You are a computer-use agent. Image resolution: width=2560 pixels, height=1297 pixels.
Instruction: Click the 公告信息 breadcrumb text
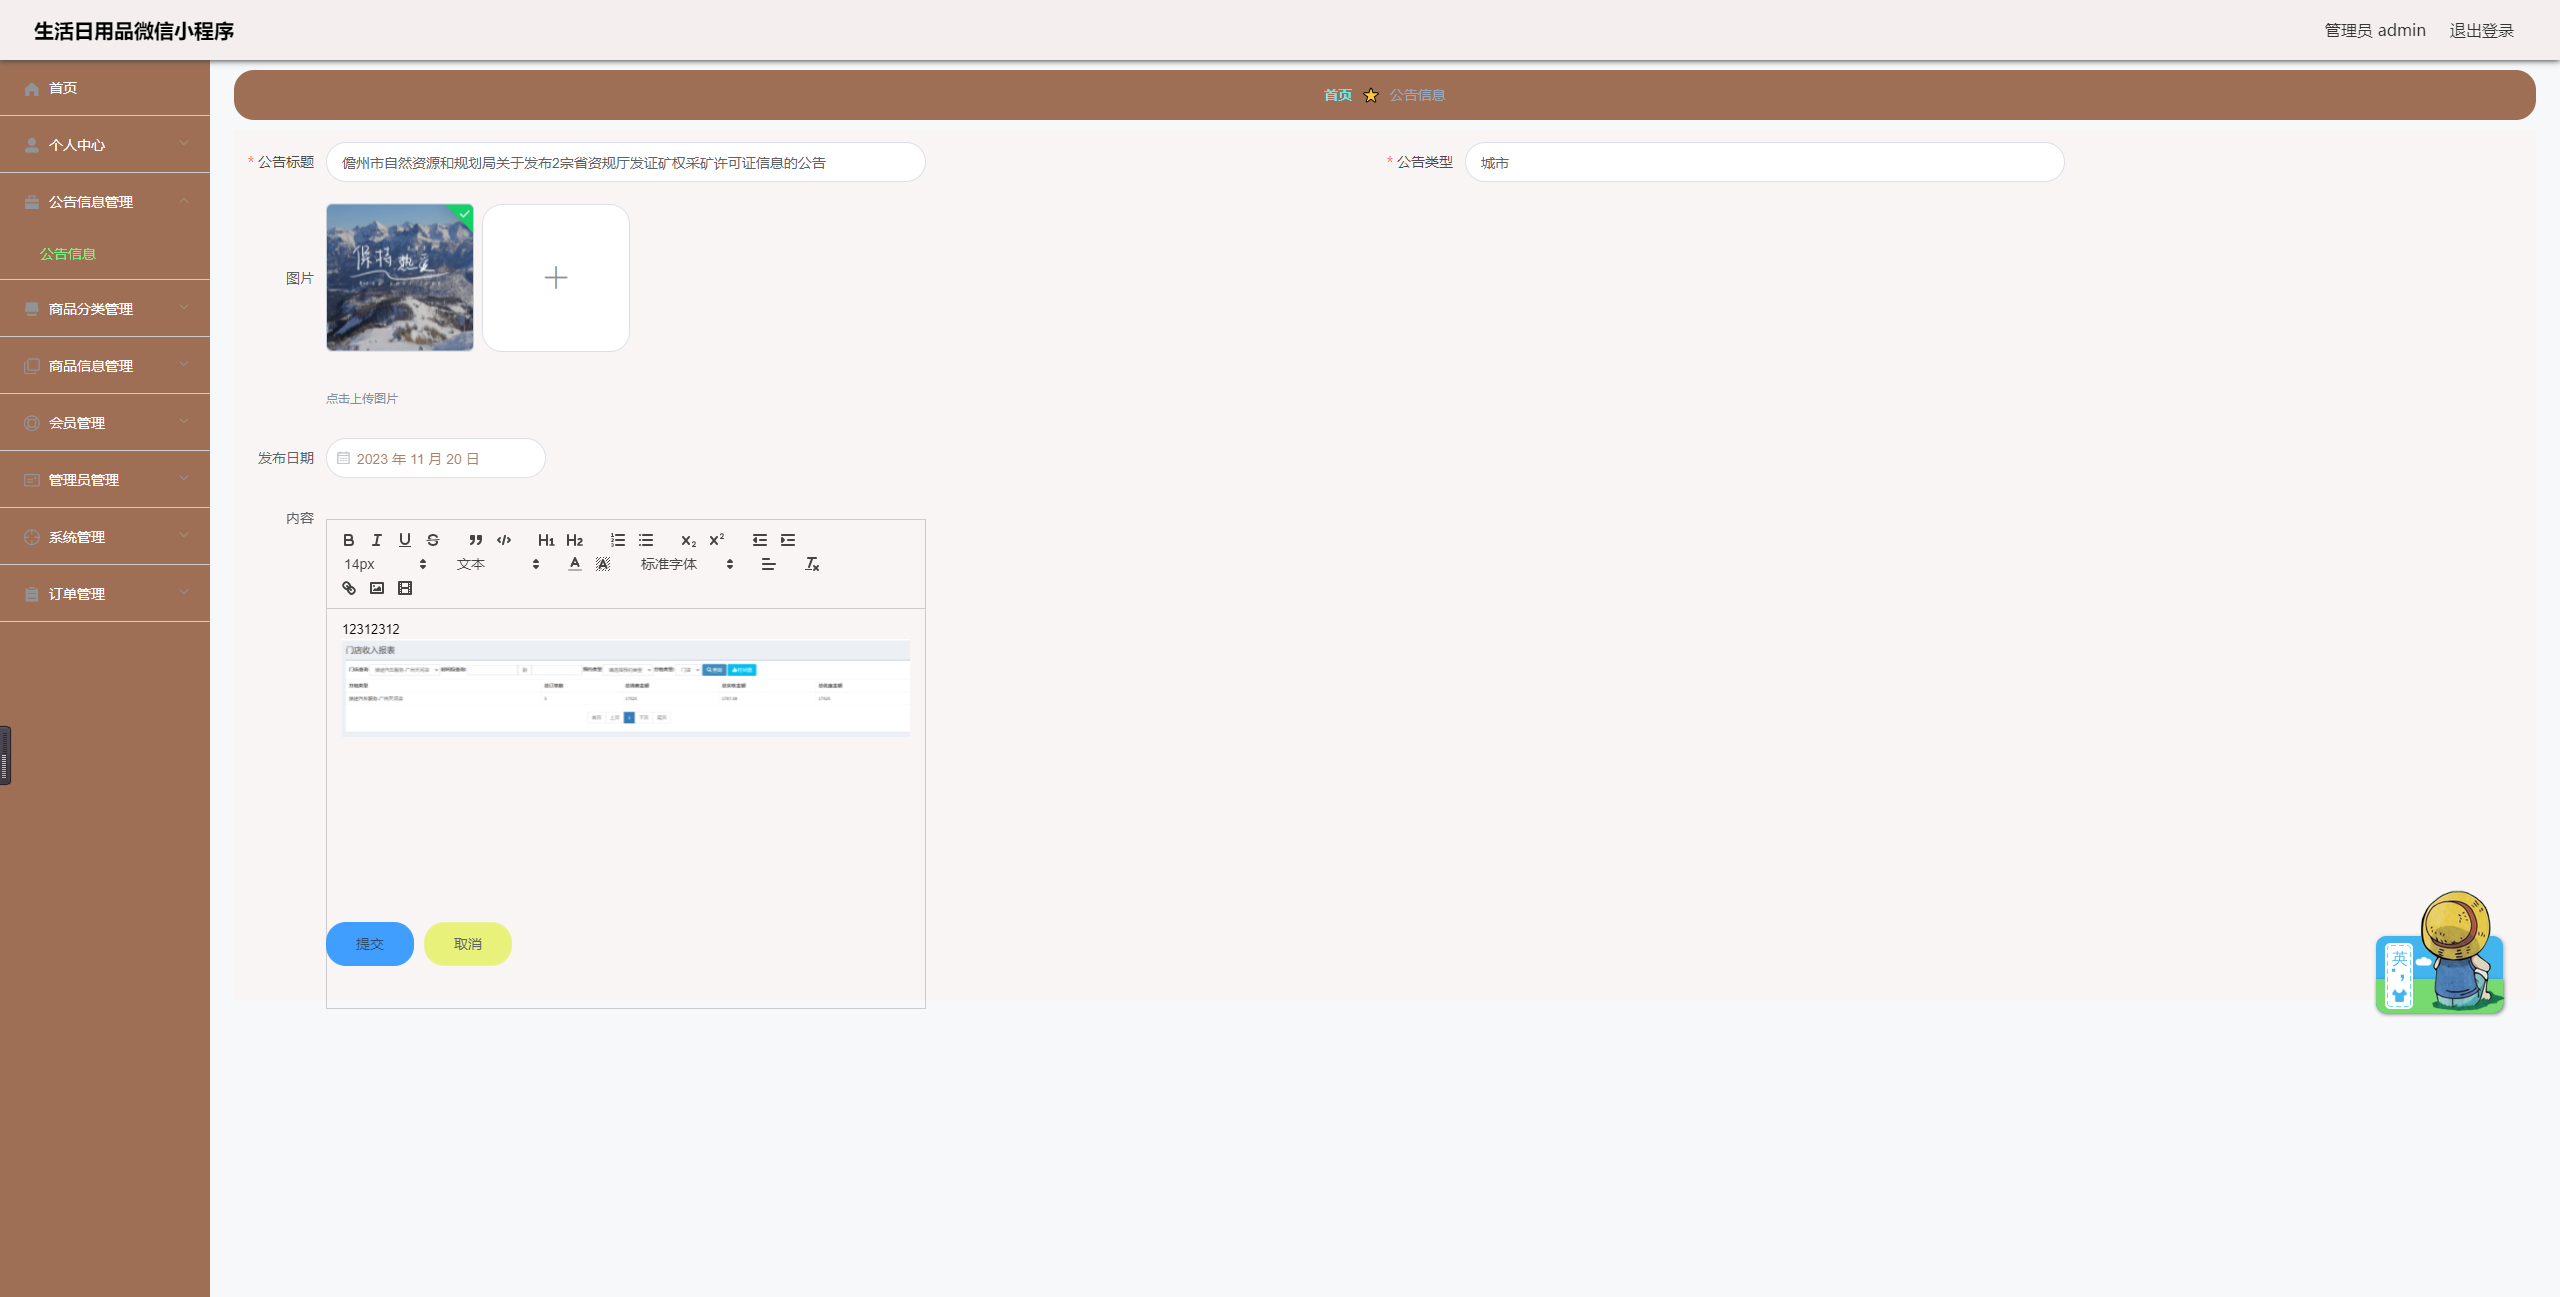click(1417, 95)
